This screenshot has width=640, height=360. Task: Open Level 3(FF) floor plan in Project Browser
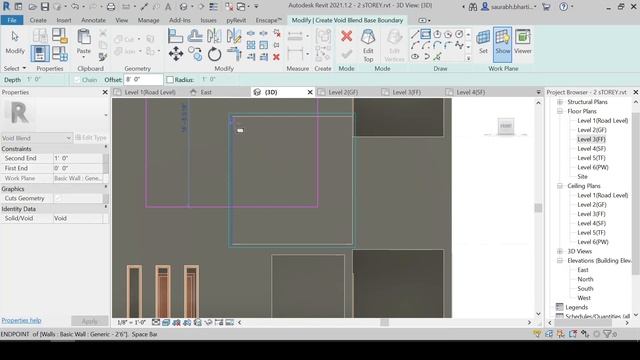[x=591, y=139]
